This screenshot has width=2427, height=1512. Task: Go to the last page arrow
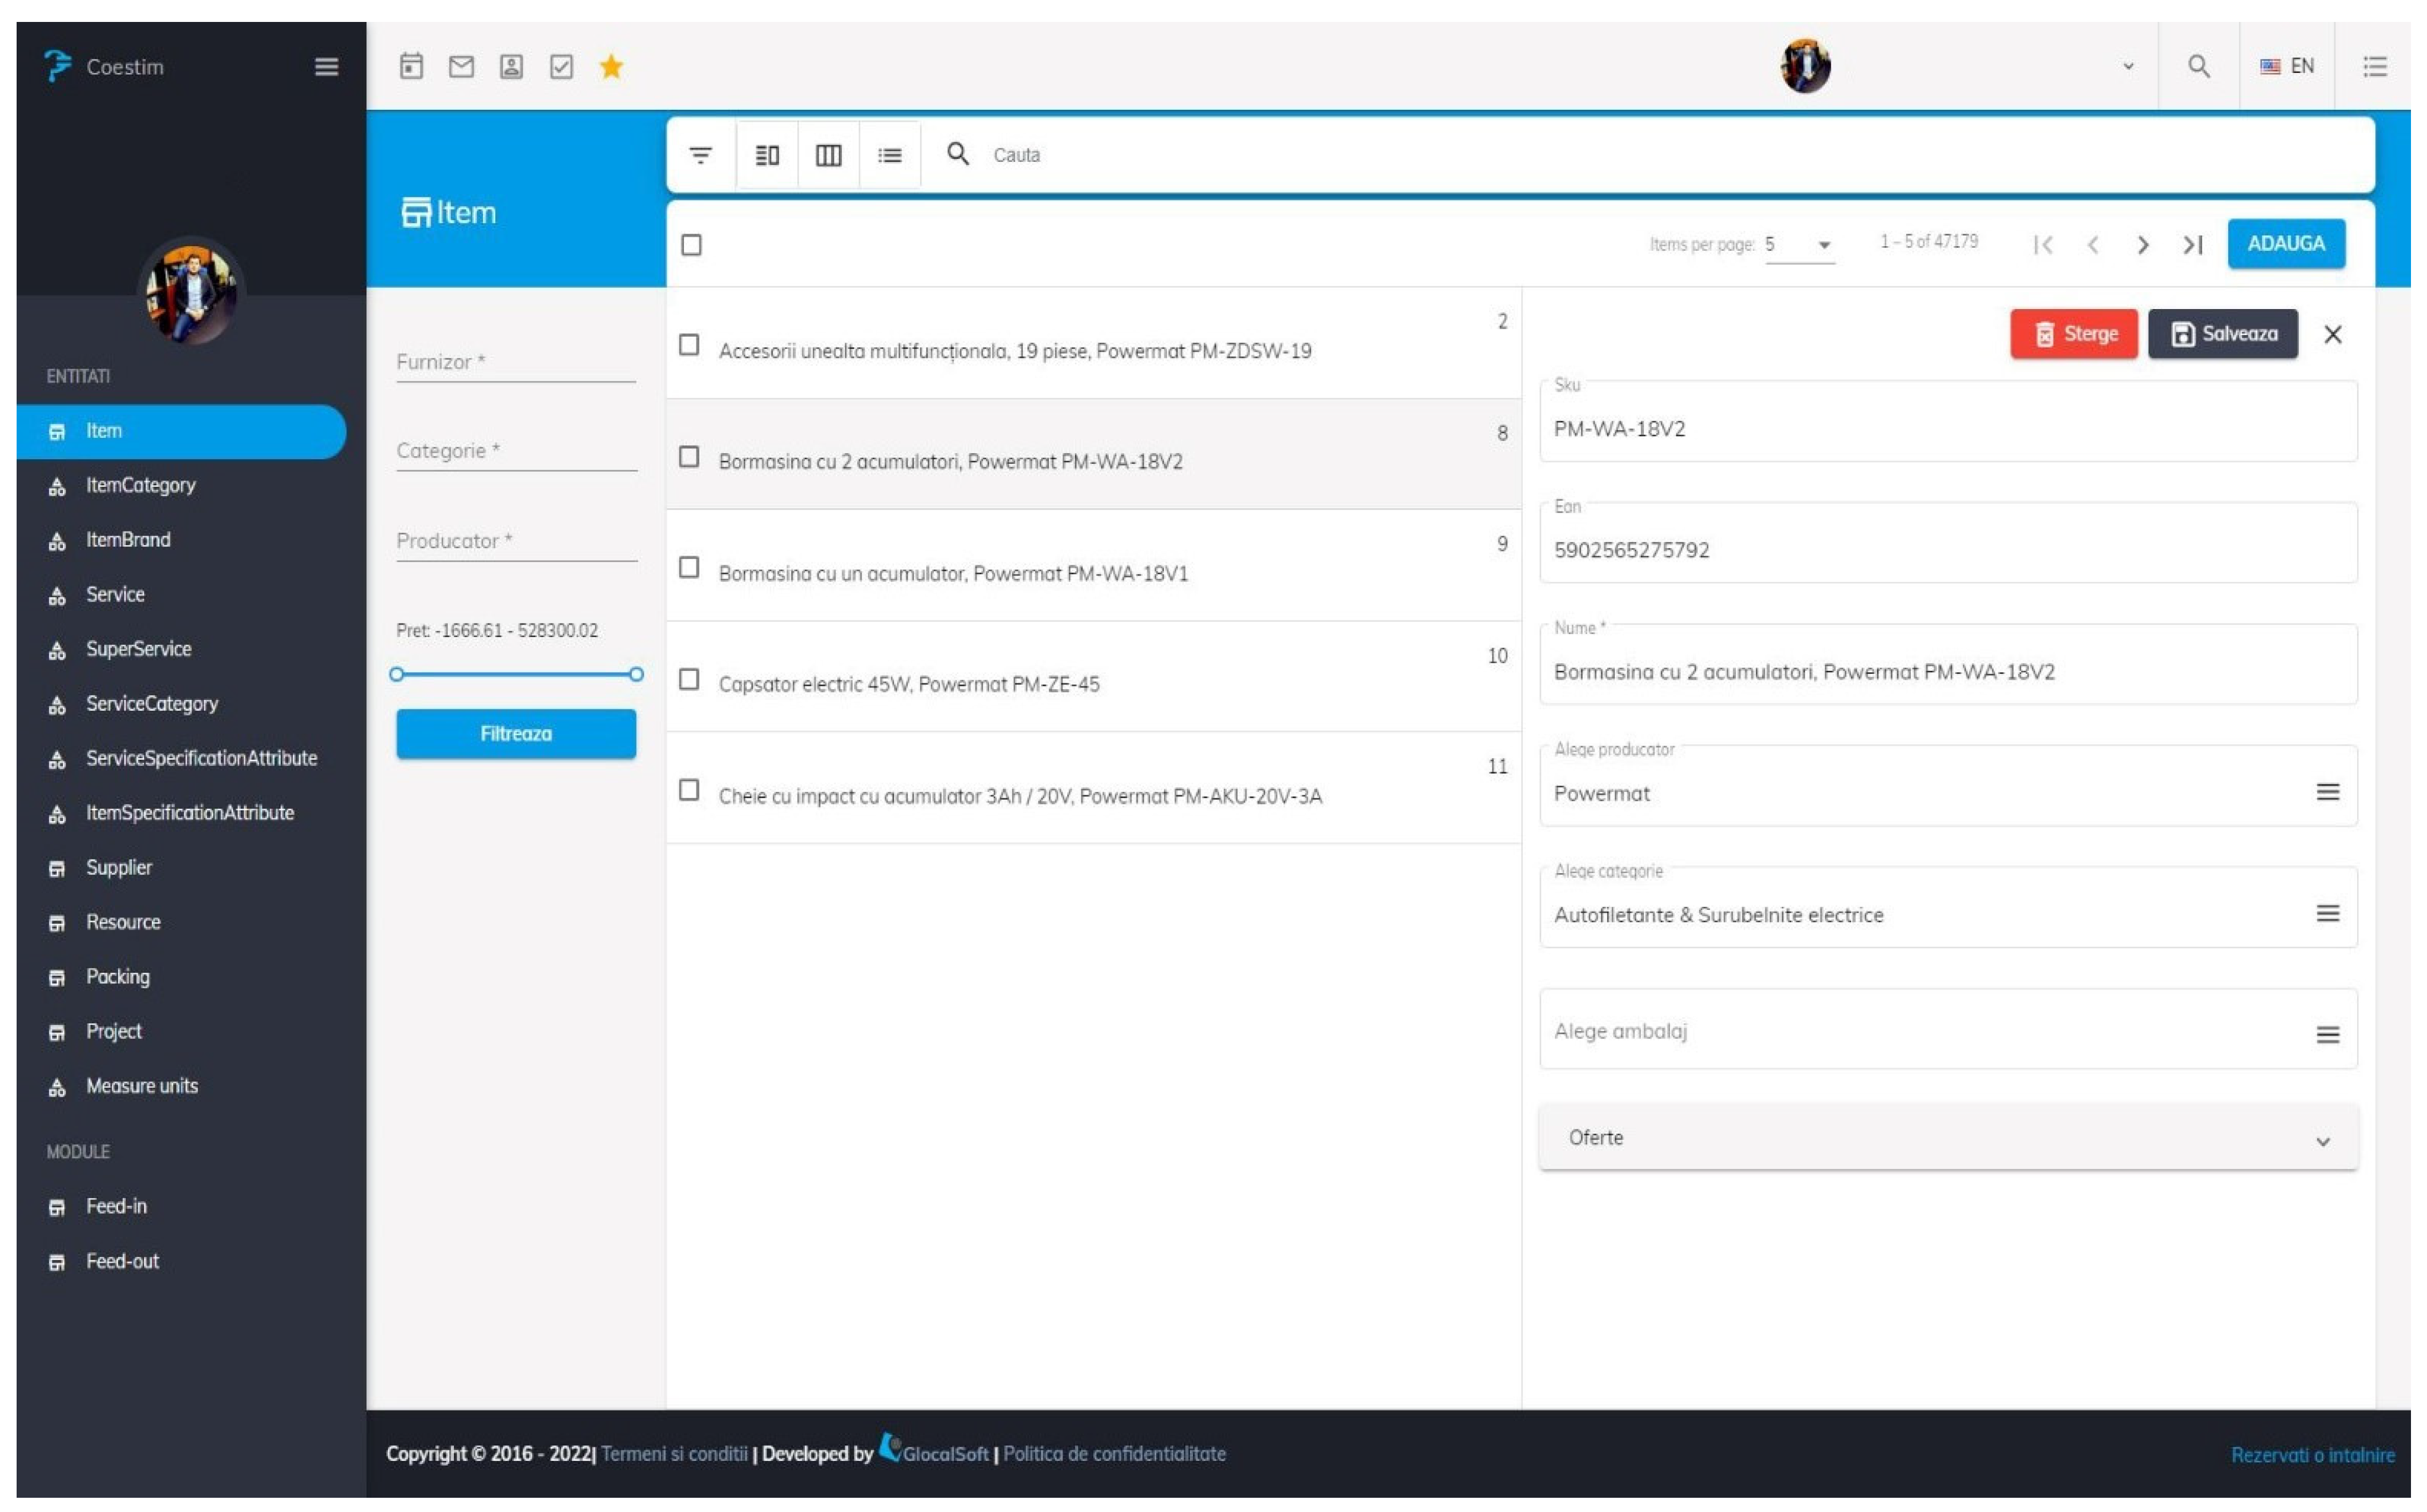[2192, 245]
